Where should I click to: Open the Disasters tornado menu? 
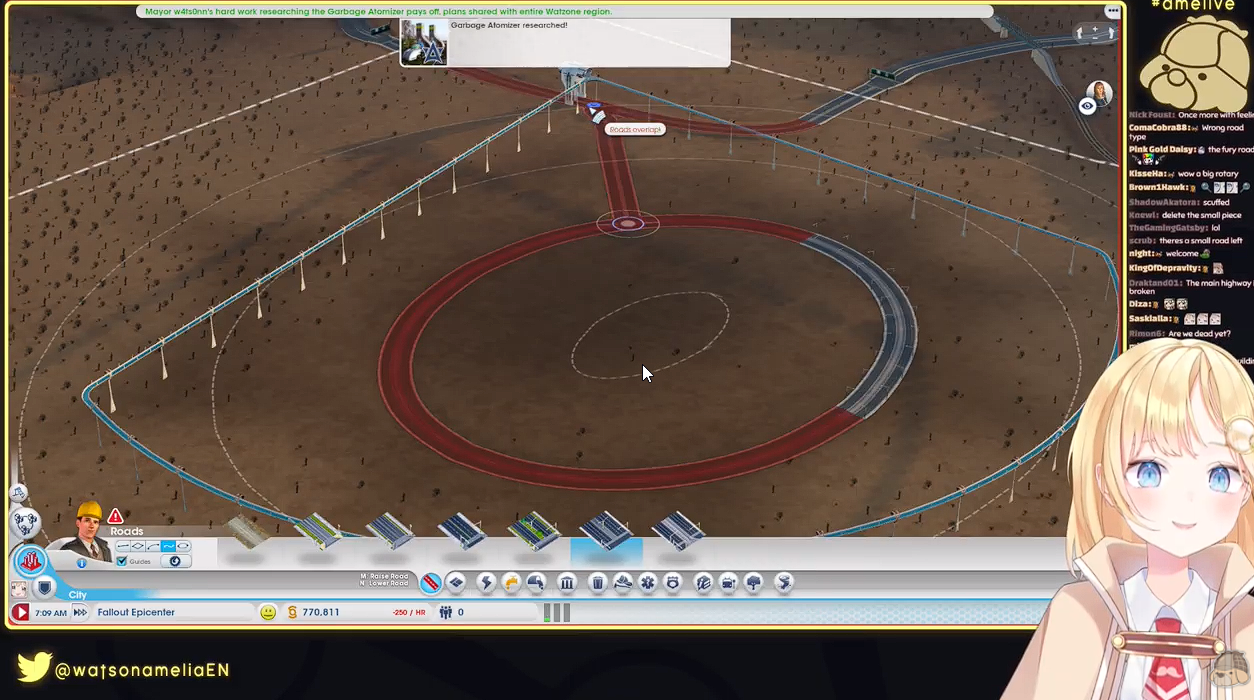point(784,582)
